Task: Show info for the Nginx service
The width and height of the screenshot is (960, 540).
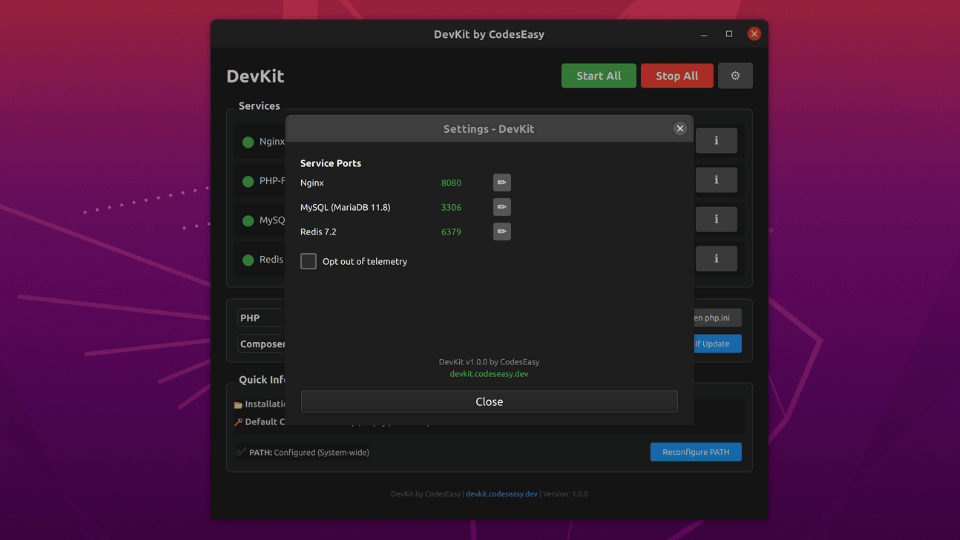Action: pos(716,141)
